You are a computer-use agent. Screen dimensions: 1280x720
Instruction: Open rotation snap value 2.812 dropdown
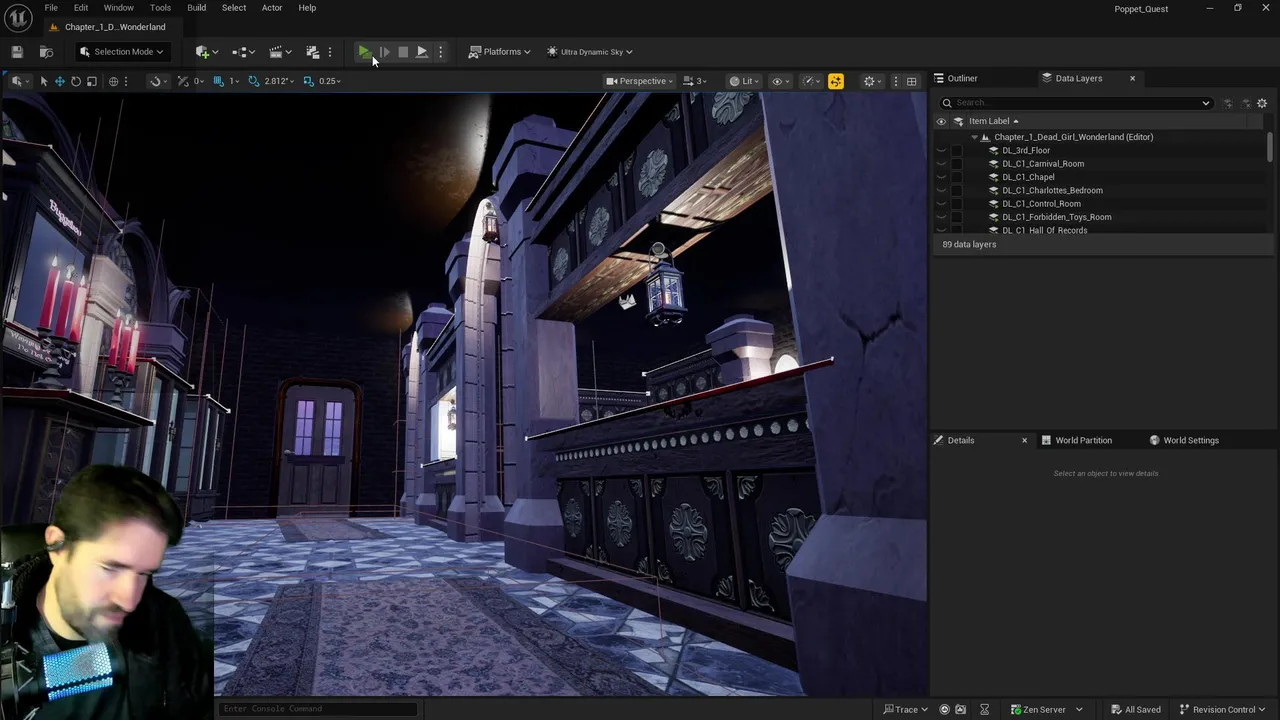pos(280,81)
